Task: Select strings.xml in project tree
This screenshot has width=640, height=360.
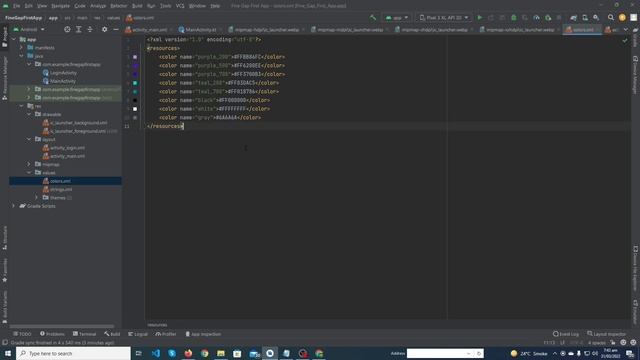Action: pyautogui.click(x=61, y=189)
